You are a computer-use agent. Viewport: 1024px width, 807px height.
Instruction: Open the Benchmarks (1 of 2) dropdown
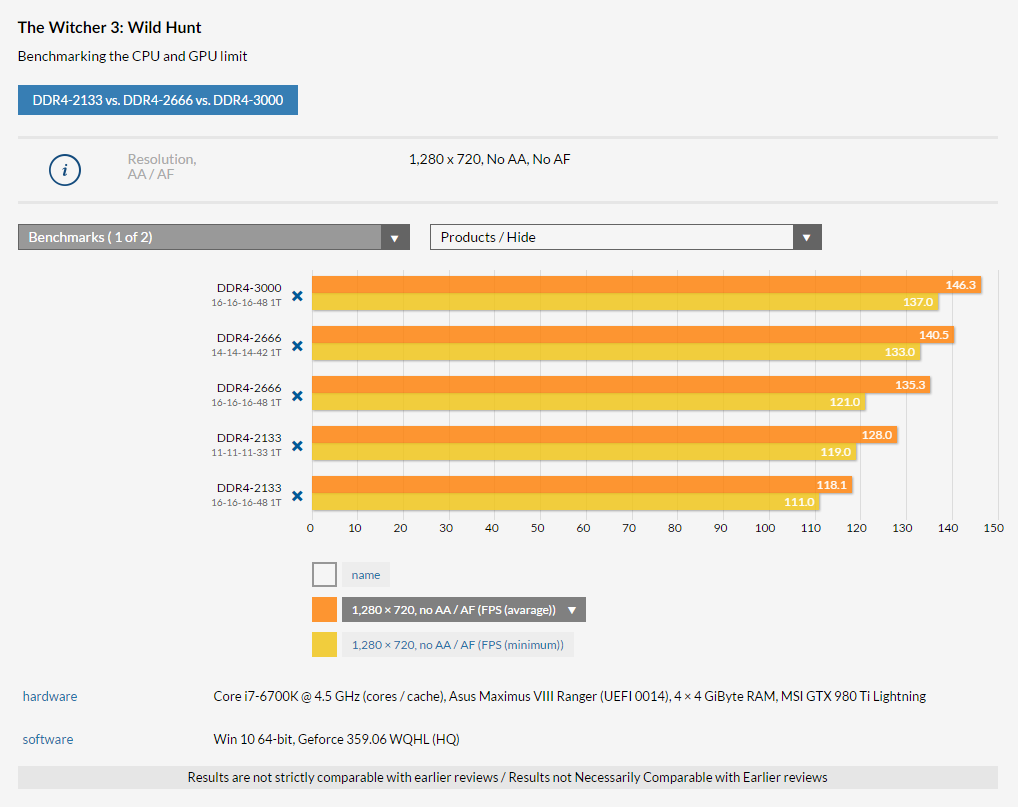tap(214, 237)
